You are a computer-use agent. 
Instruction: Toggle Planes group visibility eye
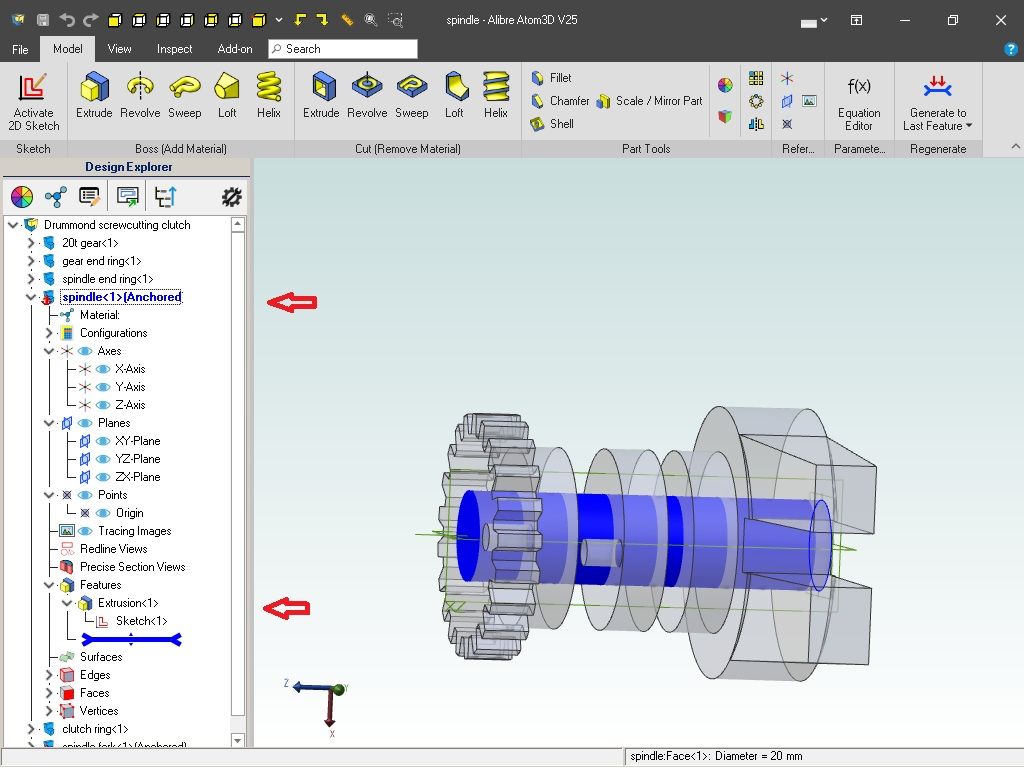85,423
